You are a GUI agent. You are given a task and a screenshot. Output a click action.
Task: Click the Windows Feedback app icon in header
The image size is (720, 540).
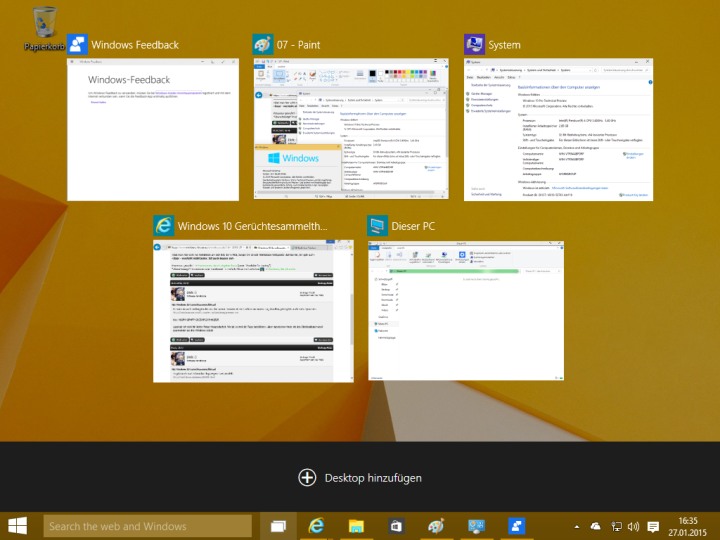(77, 45)
